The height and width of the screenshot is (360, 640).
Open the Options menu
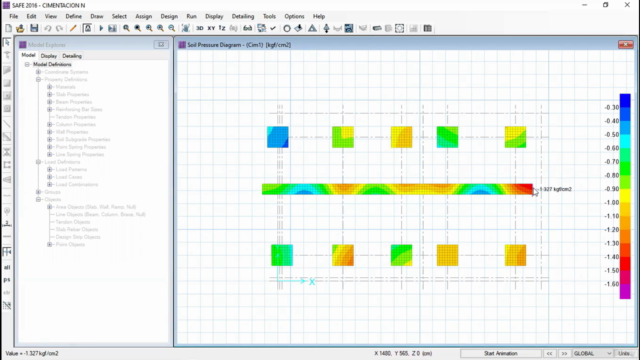coord(294,16)
